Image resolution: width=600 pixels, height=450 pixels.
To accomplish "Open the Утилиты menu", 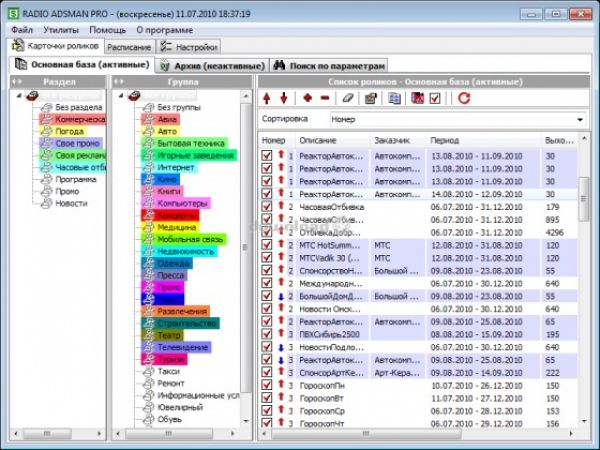I will tap(60, 30).
